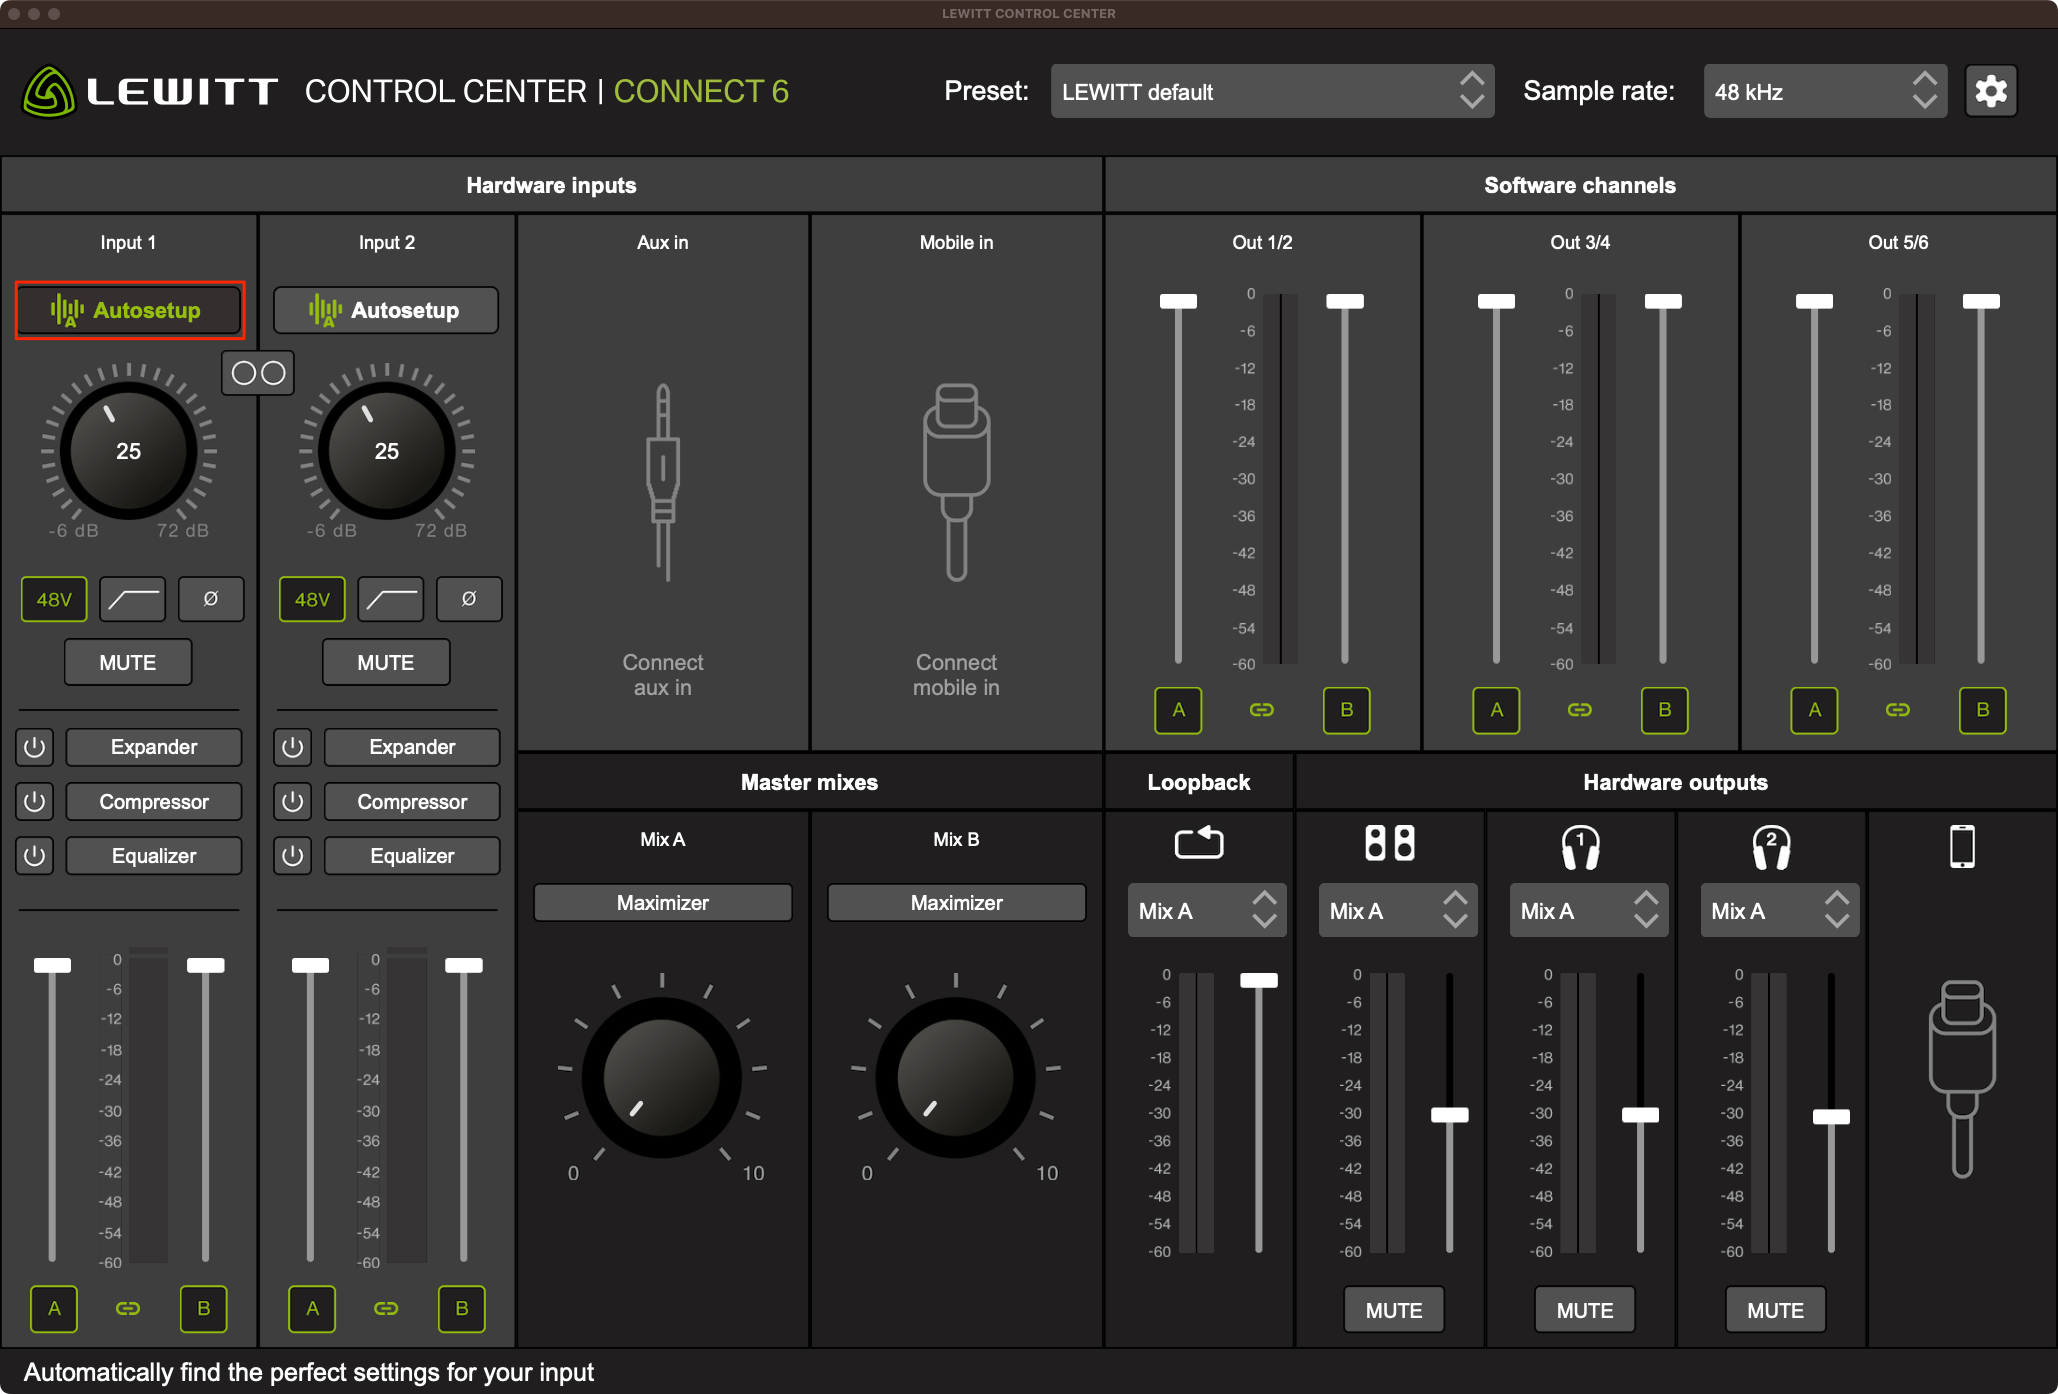Toggle Out 5/6 routing to Mix A
The image size is (2058, 1394).
[1814, 710]
